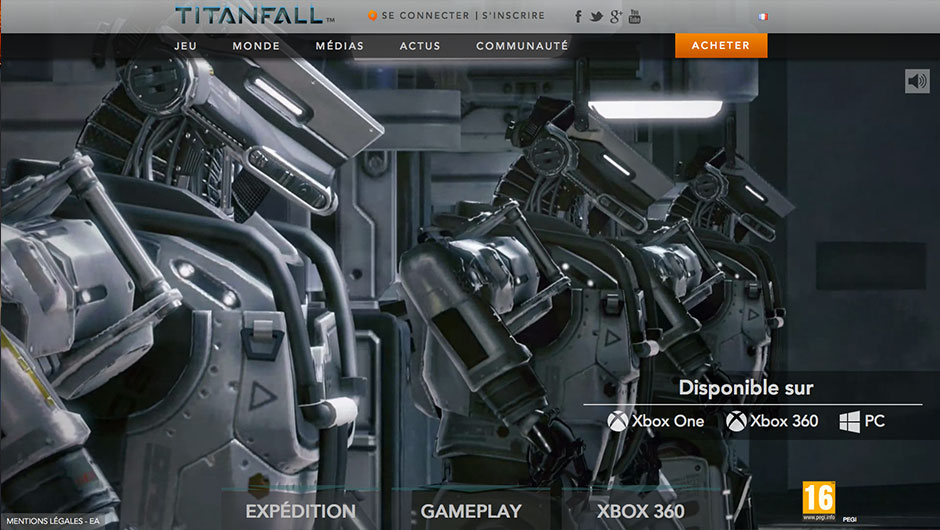Click the orange icon beside Se Connecter

(x=372, y=16)
